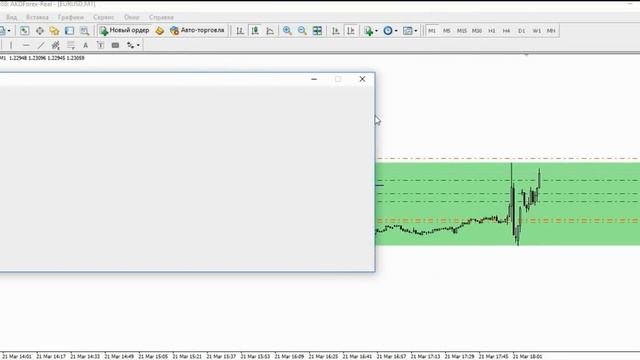Select the horizontal line drawing tool
Screen dimensions: 640x360
click(x=26, y=45)
